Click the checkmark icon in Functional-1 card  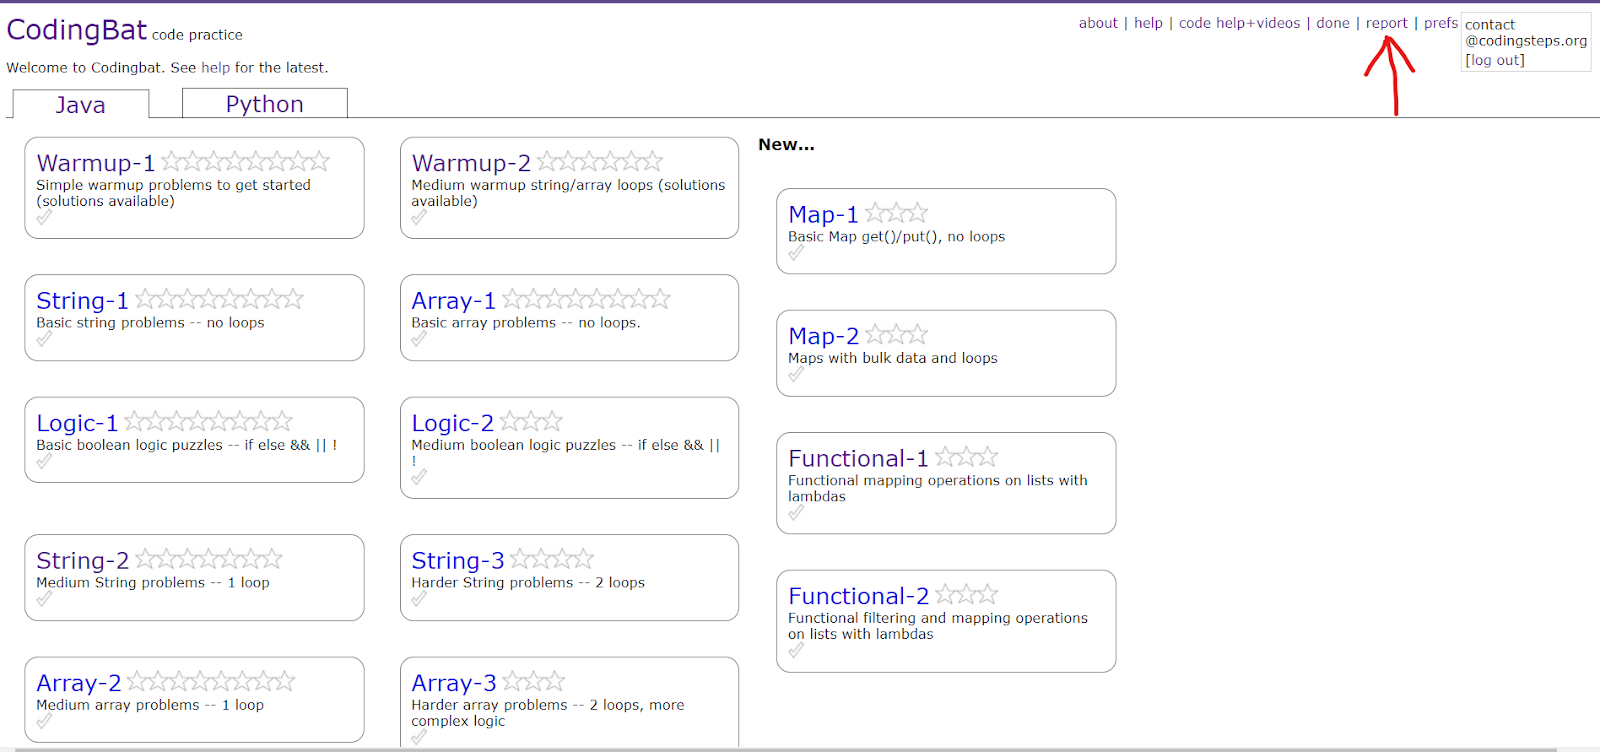[796, 512]
